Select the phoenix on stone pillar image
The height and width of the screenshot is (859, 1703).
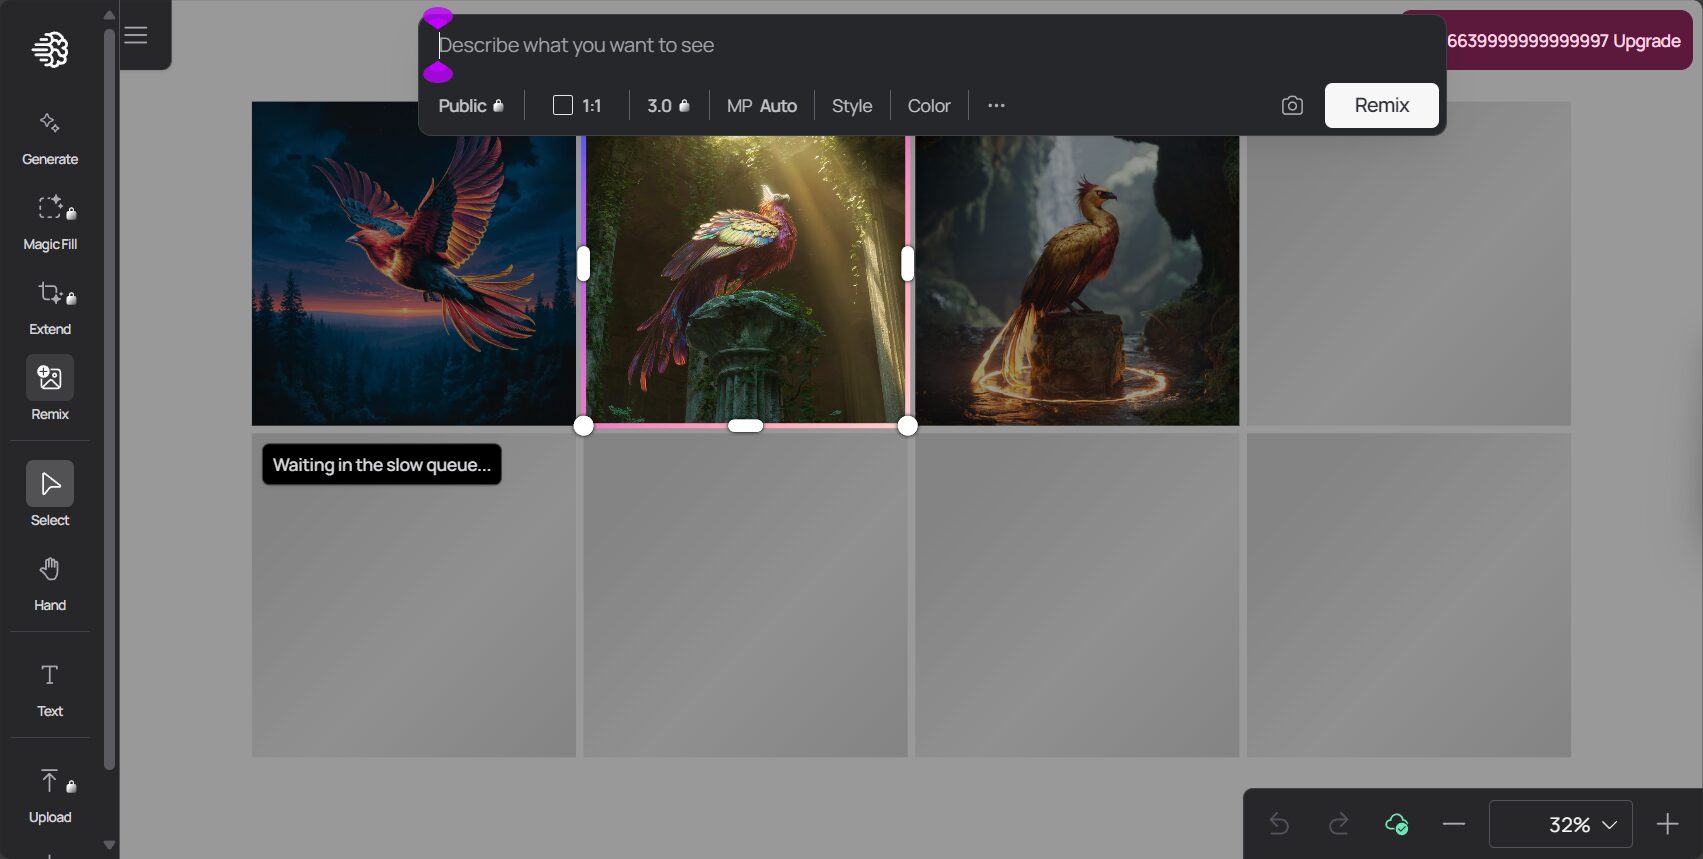click(x=746, y=278)
